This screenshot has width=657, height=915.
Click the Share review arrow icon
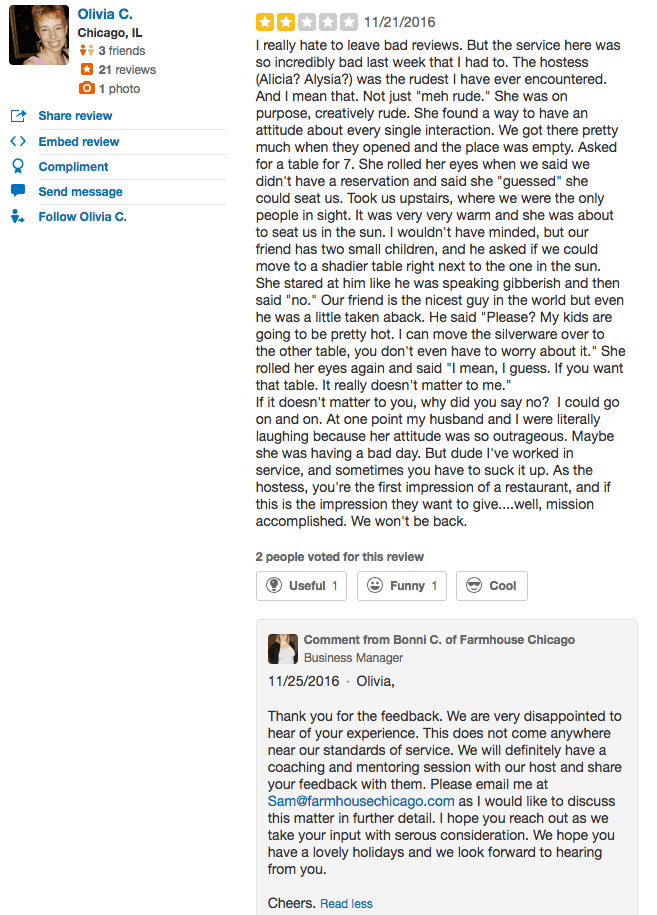click(x=18, y=116)
